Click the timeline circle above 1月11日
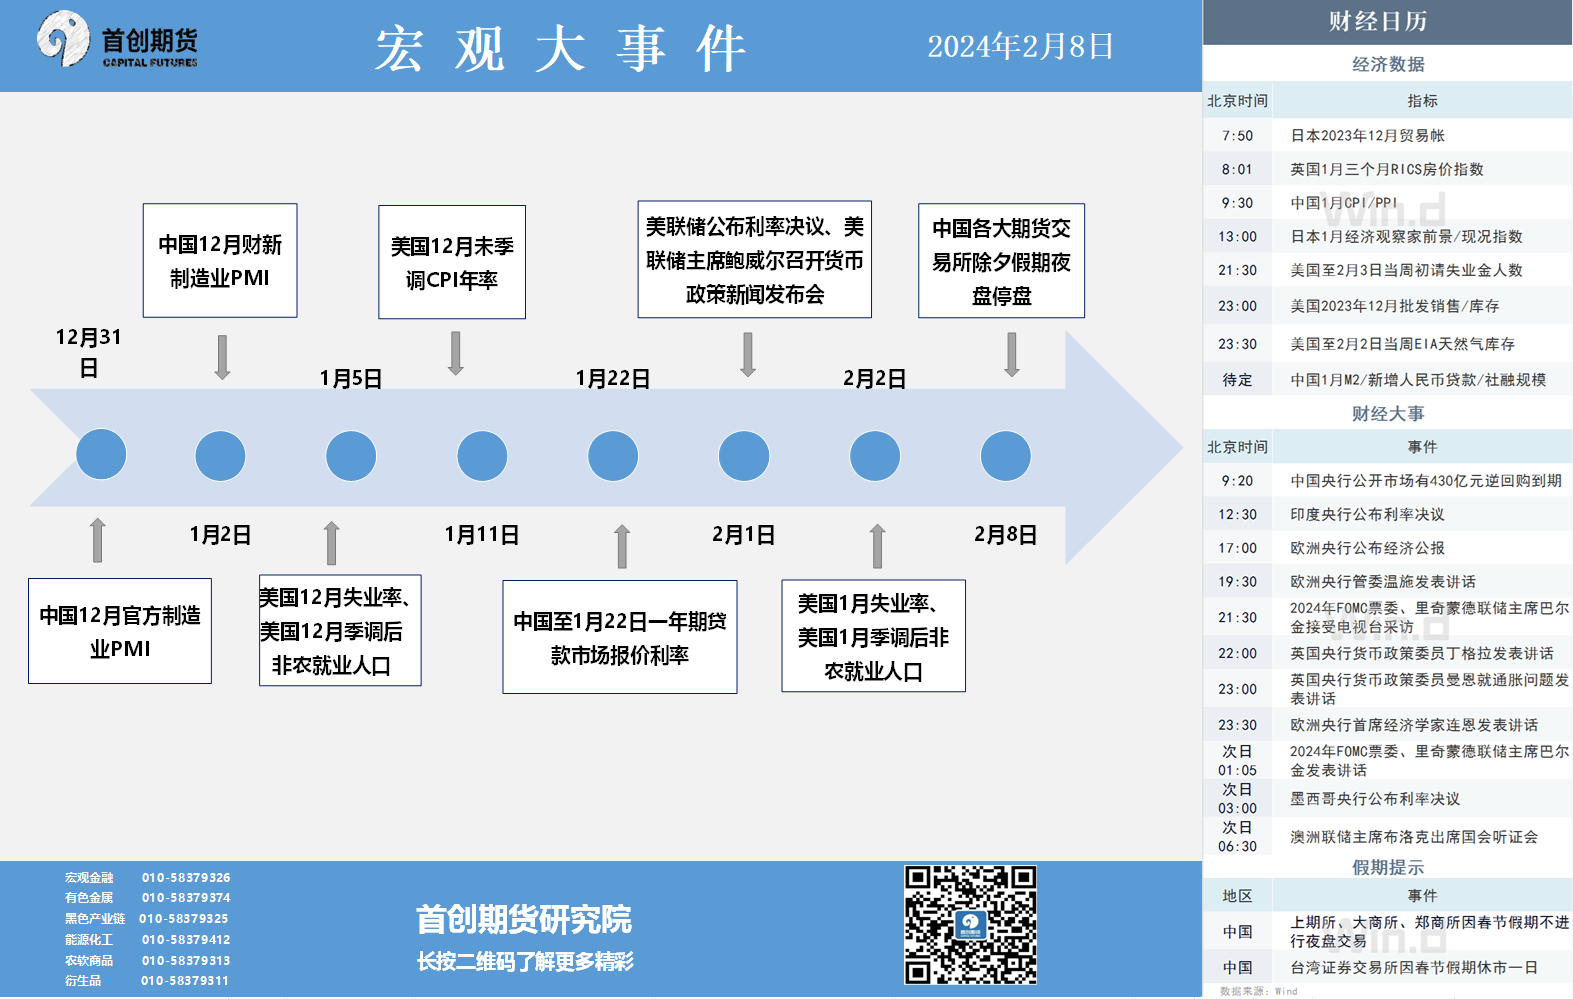The width and height of the screenshot is (1573, 999). tap(482, 456)
